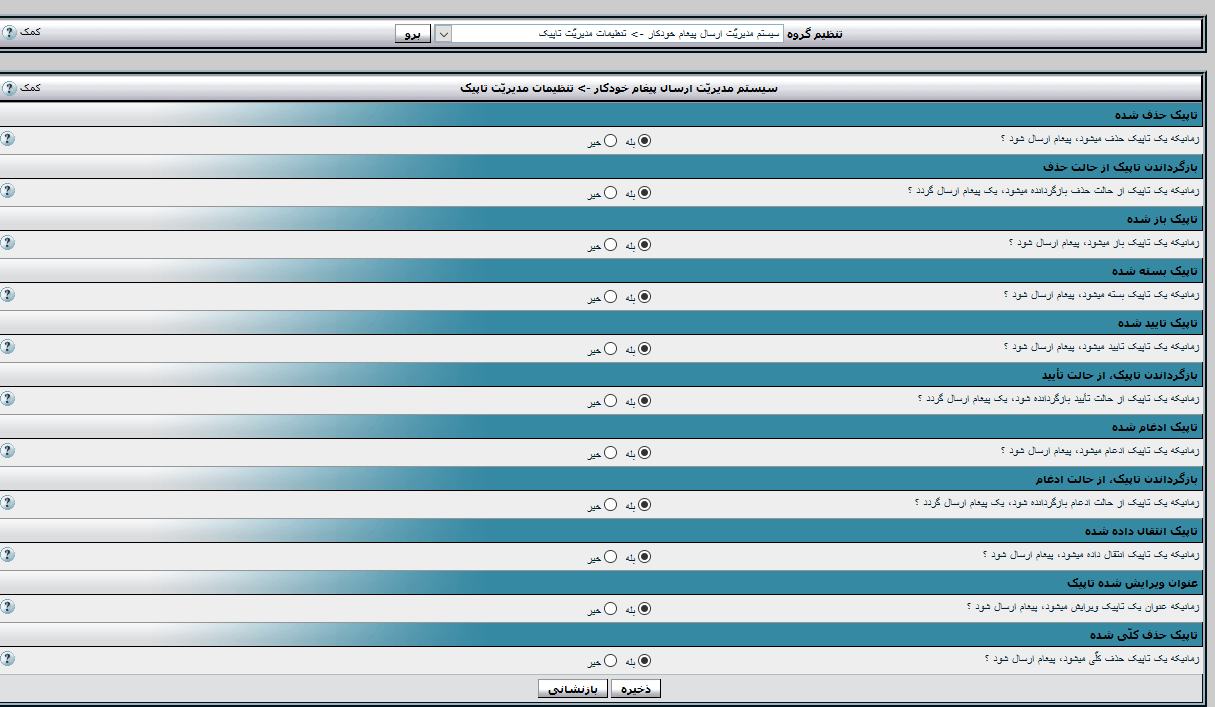Open the کمک help icon in the سیستم مدیریّت header
This screenshot has height=707, width=1215.
(8, 88)
